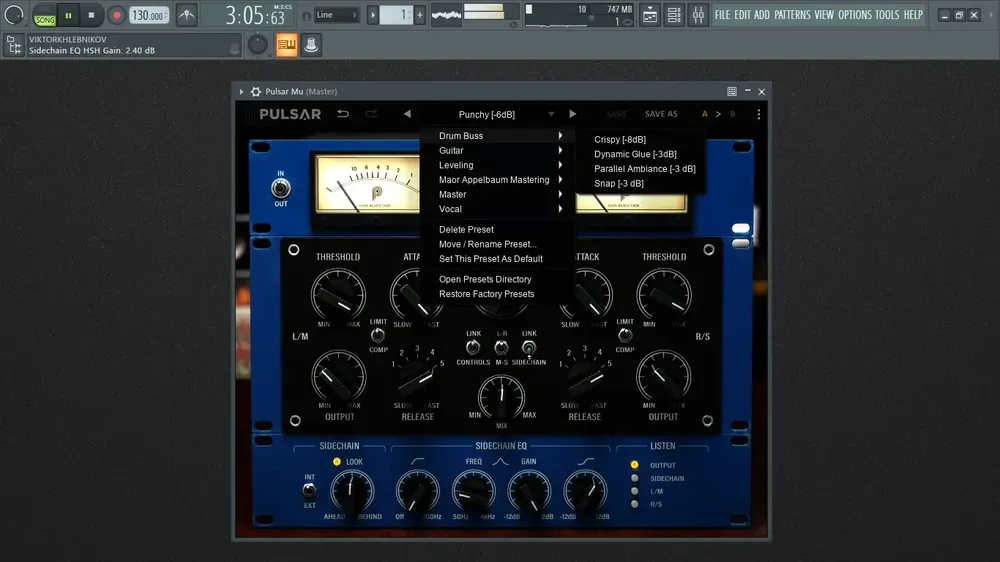Screen dimensions: 1000x562
Task: Open the plugin settings gear icon
Action: 256,92
